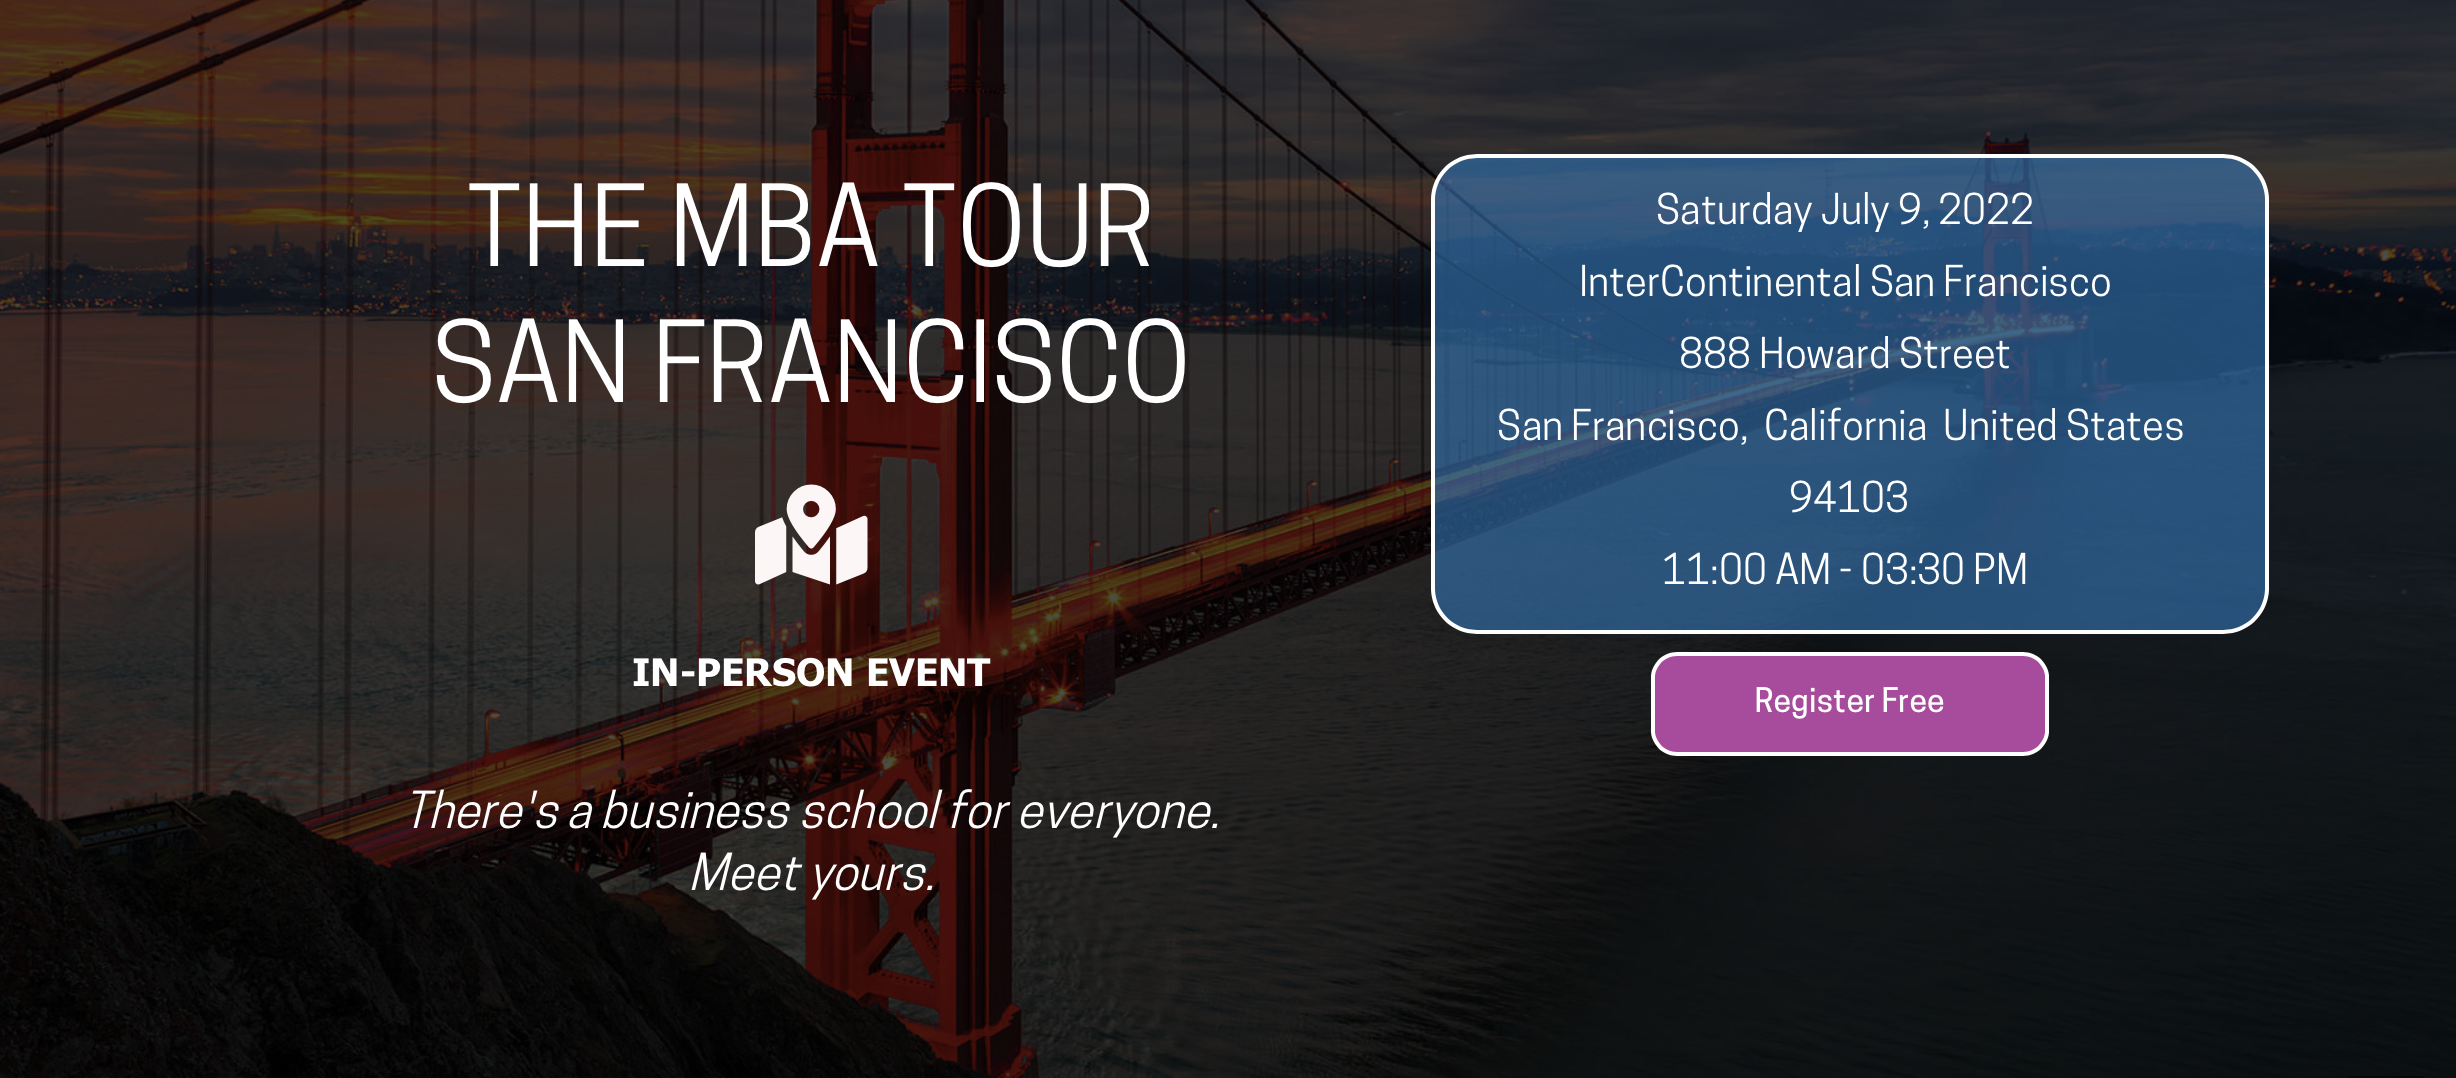This screenshot has width=2456, height=1078.
Task: Click the Register Free button
Action: tap(1849, 703)
